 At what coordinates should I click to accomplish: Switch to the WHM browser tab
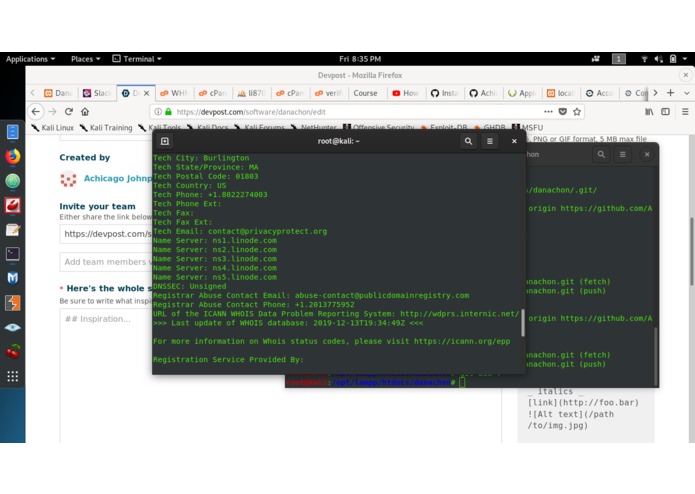174,93
